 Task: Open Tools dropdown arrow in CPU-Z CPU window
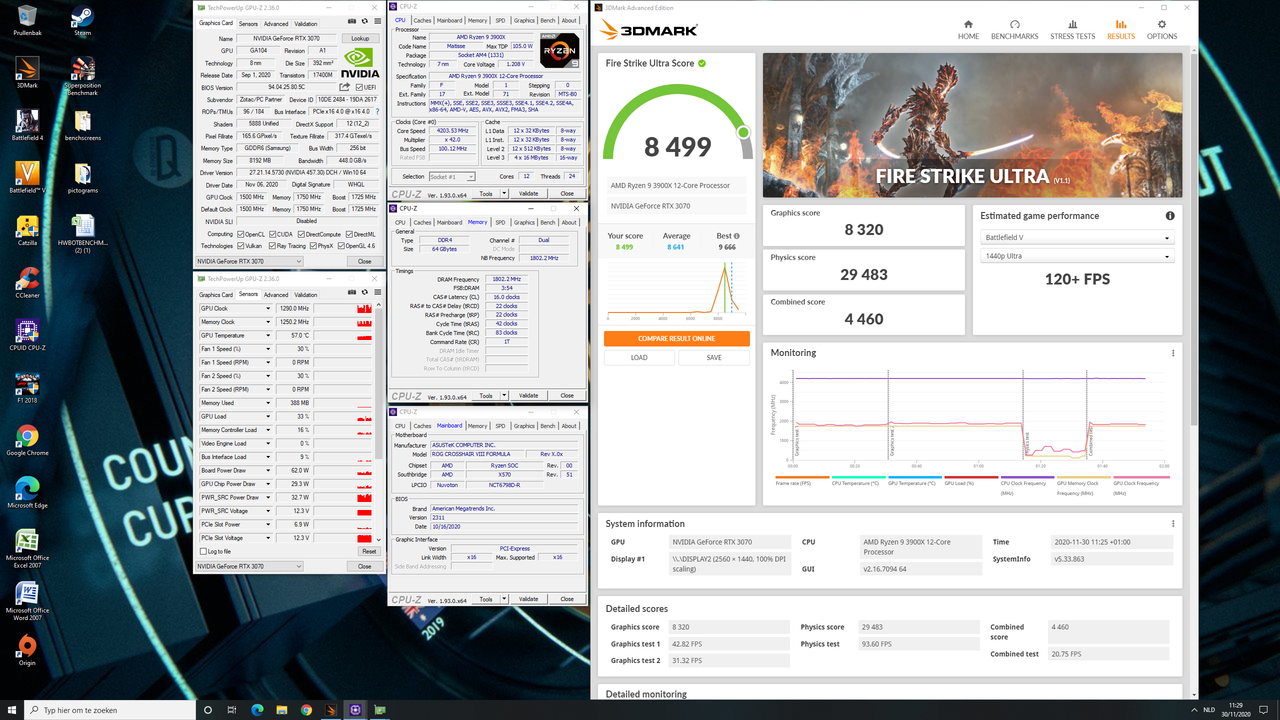[x=505, y=194]
